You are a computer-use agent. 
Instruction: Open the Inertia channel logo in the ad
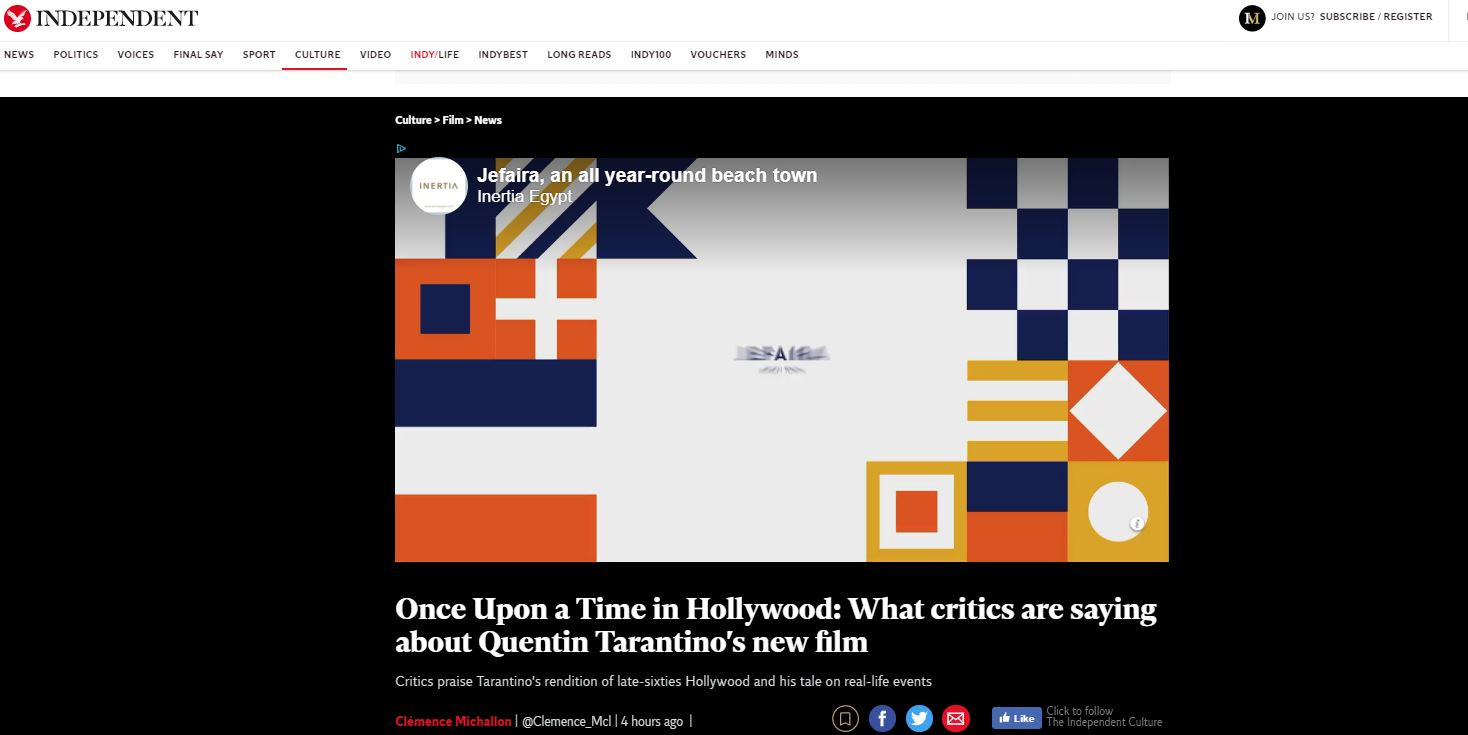[x=439, y=186]
